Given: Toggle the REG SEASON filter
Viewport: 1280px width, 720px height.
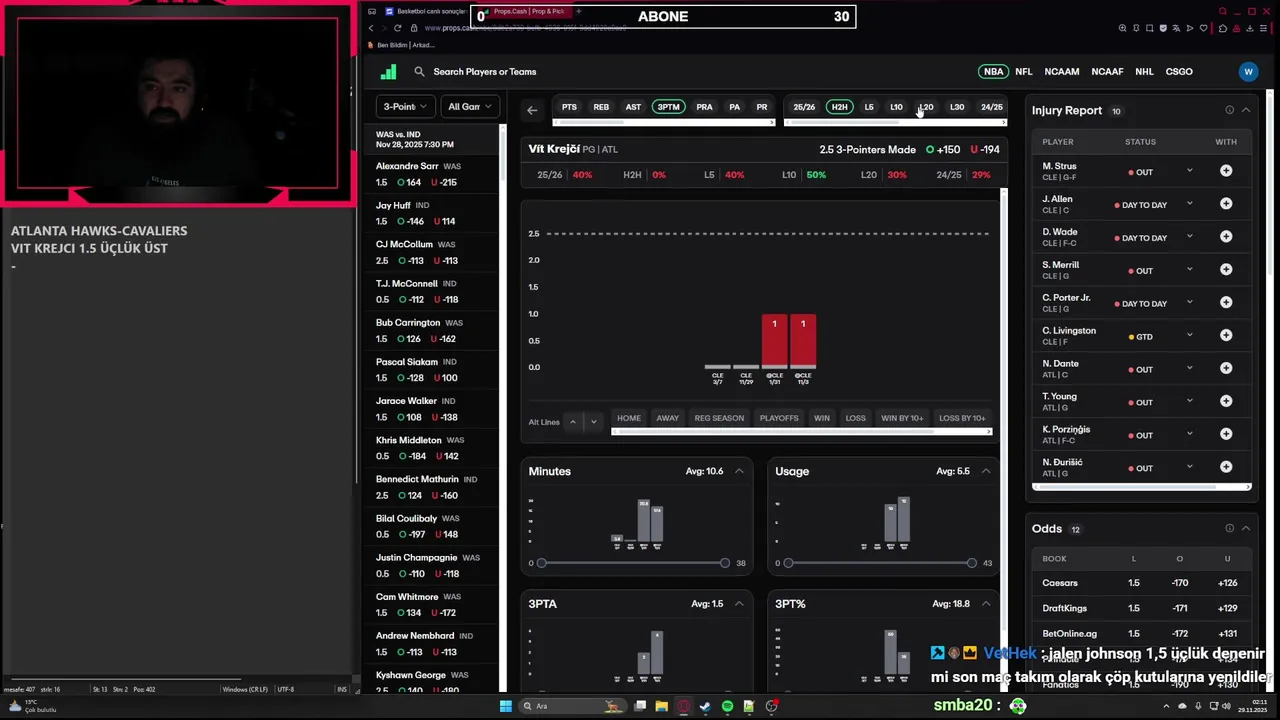Looking at the screenshot, I should (x=719, y=418).
